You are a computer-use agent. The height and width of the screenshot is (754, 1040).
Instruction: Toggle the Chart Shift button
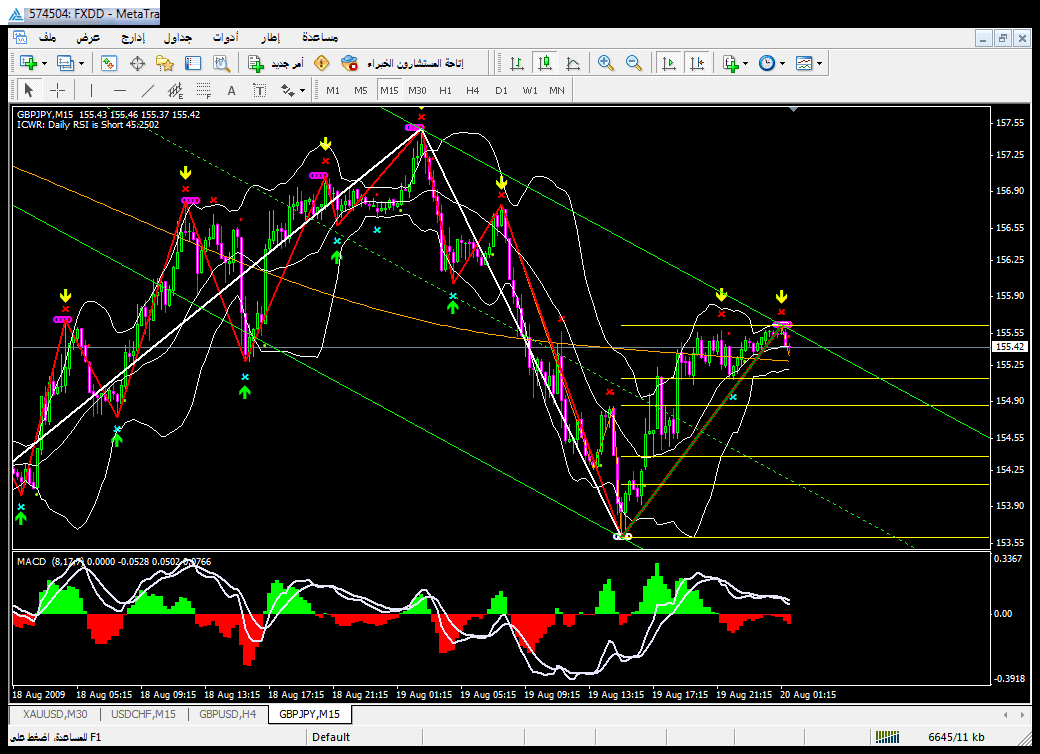click(696, 63)
